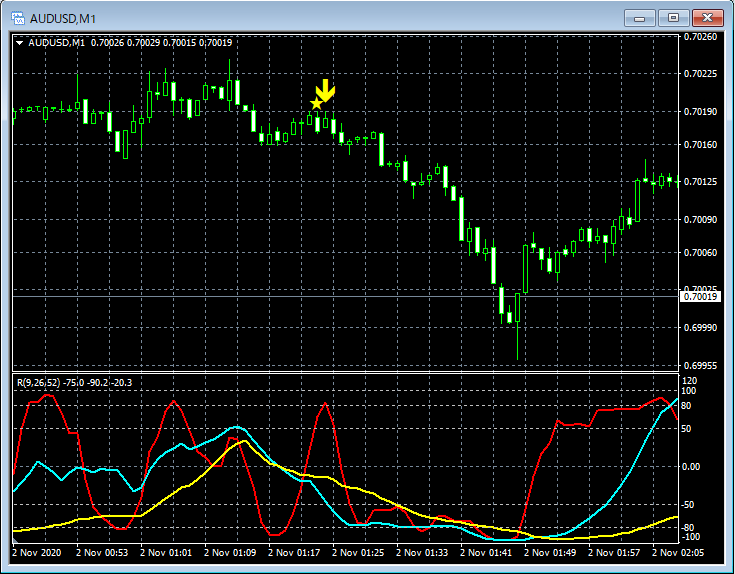Maximize the AUDUSD,M1 chart window

(x=673, y=17)
